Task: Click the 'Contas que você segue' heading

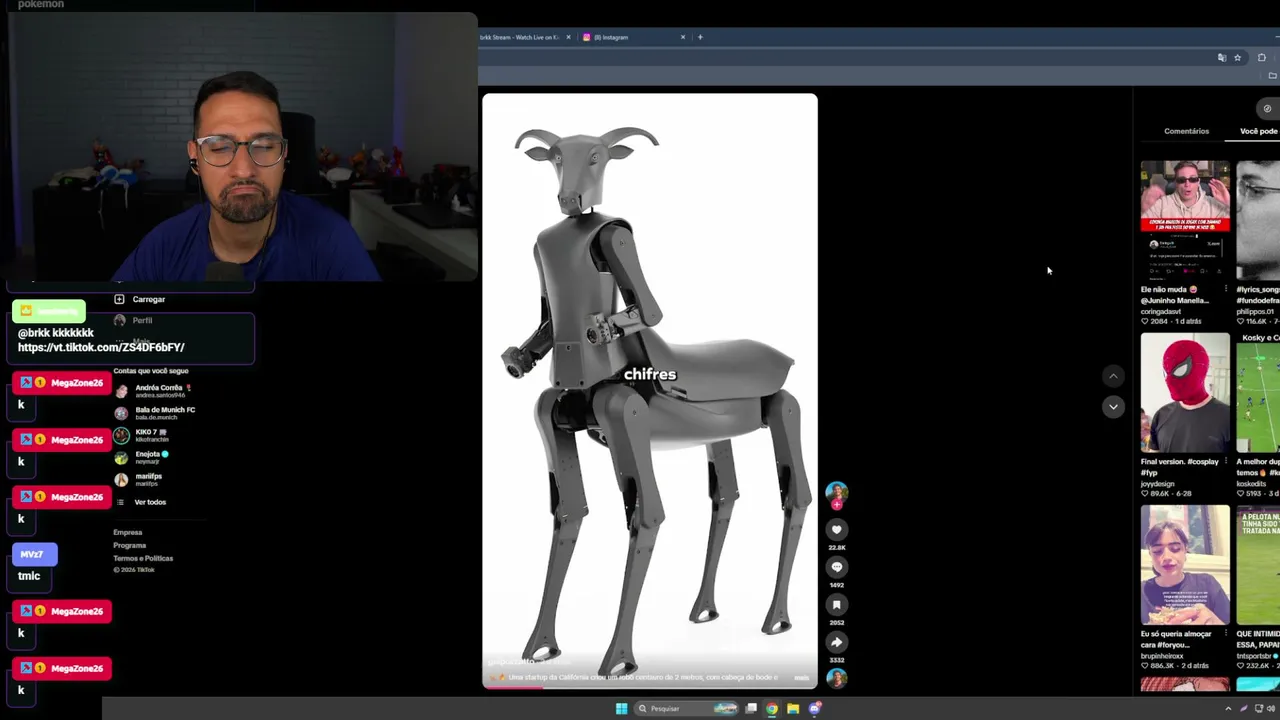Action: click(x=151, y=371)
